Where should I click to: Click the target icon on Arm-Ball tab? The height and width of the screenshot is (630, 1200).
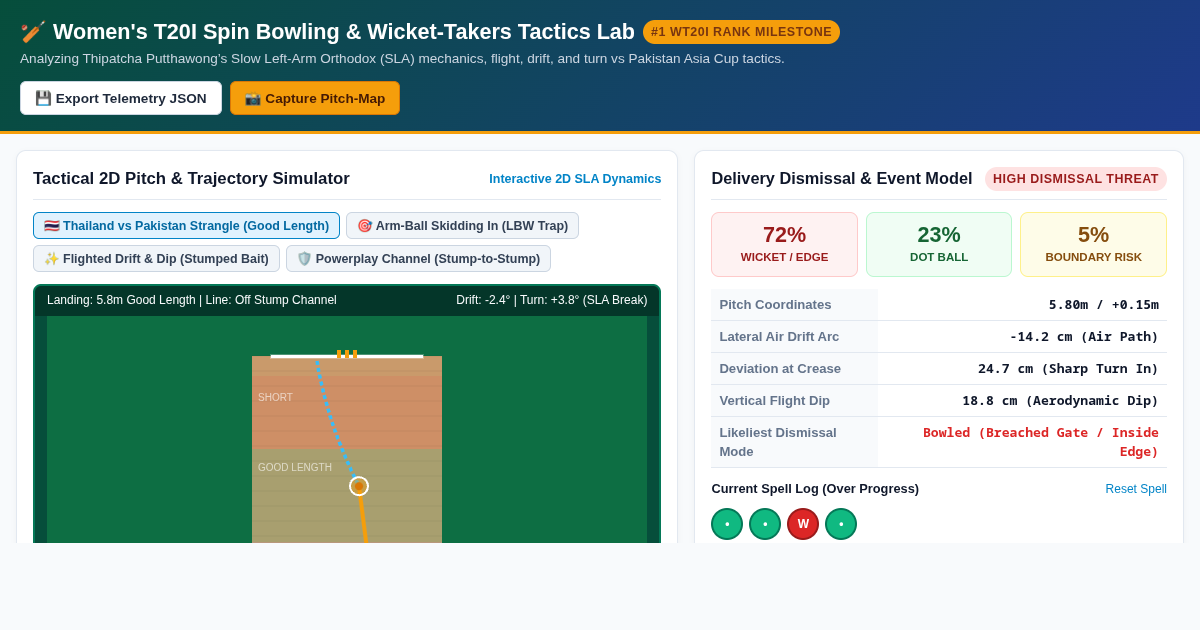365,226
